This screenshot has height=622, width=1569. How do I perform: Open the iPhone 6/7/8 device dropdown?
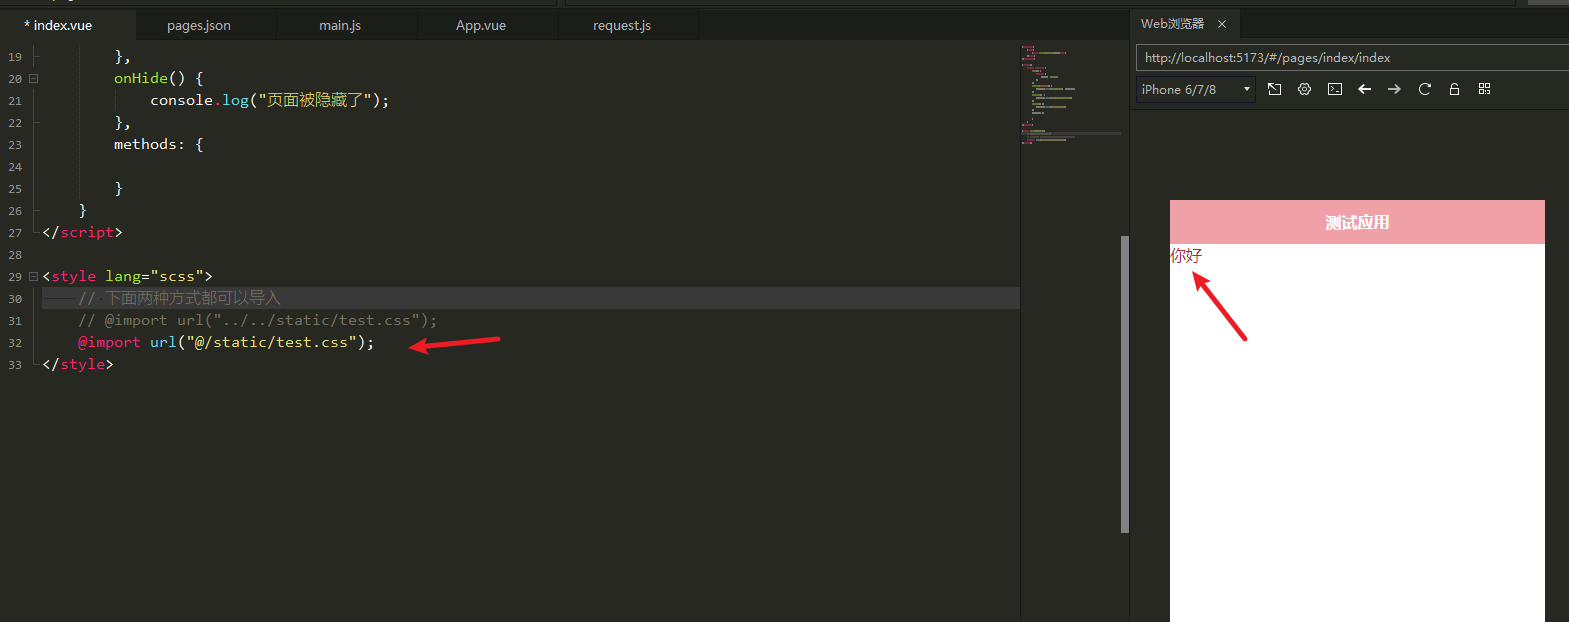(1196, 89)
